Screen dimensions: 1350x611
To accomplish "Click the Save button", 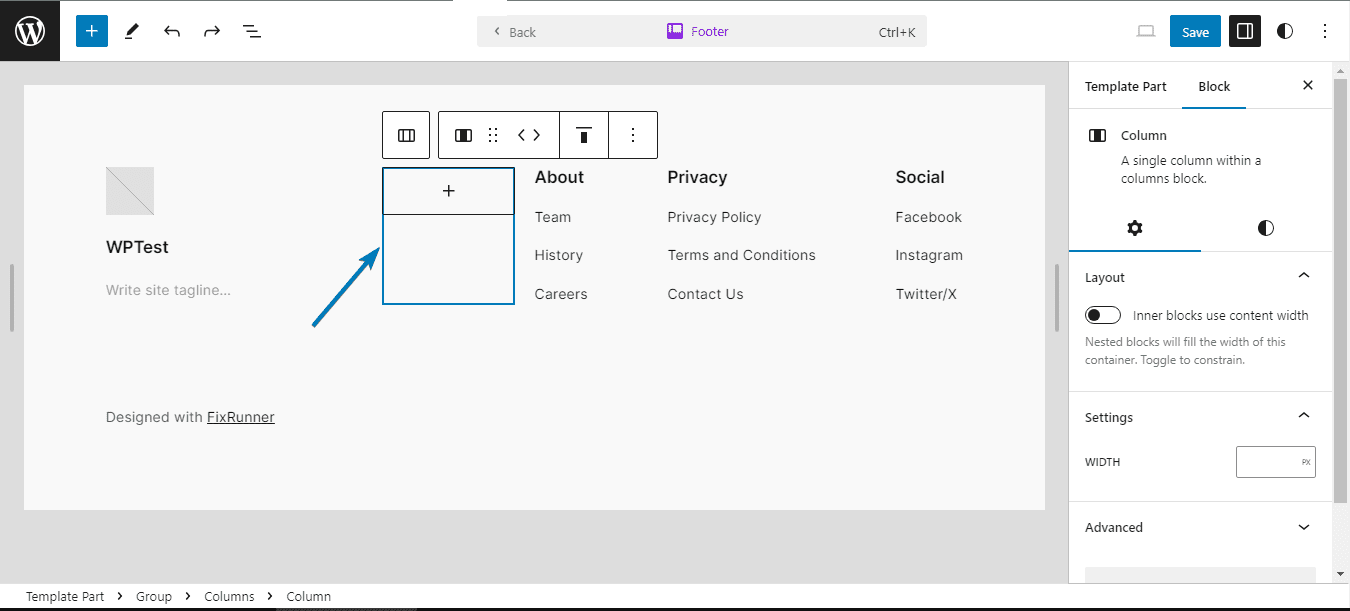I will click(x=1195, y=31).
